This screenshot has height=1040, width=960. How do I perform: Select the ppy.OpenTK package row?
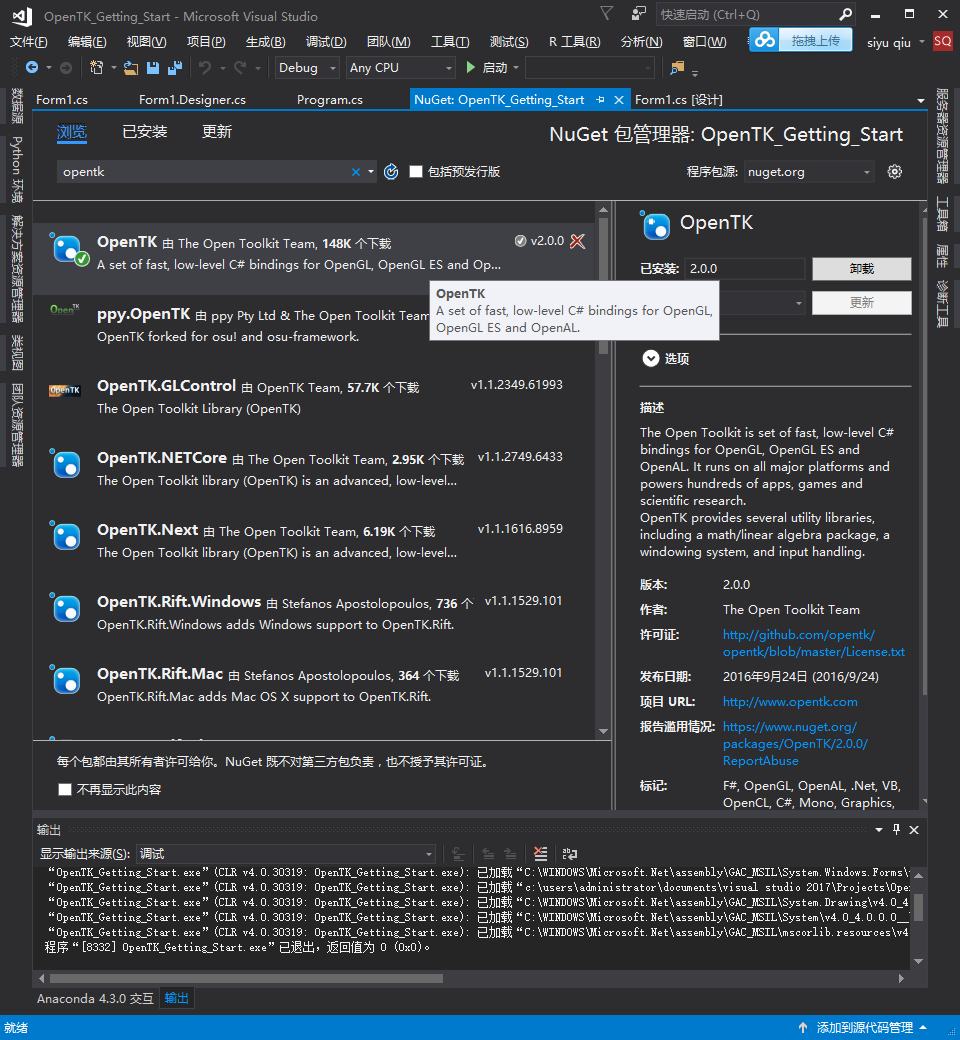(x=313, y=325)
